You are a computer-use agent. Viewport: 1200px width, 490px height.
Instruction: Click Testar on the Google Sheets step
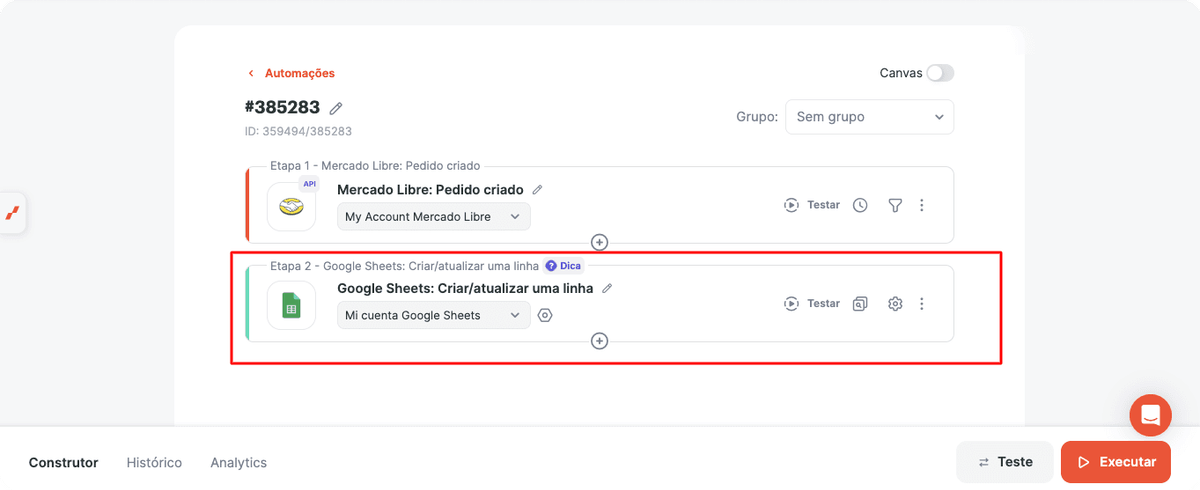tap(812, 303)
